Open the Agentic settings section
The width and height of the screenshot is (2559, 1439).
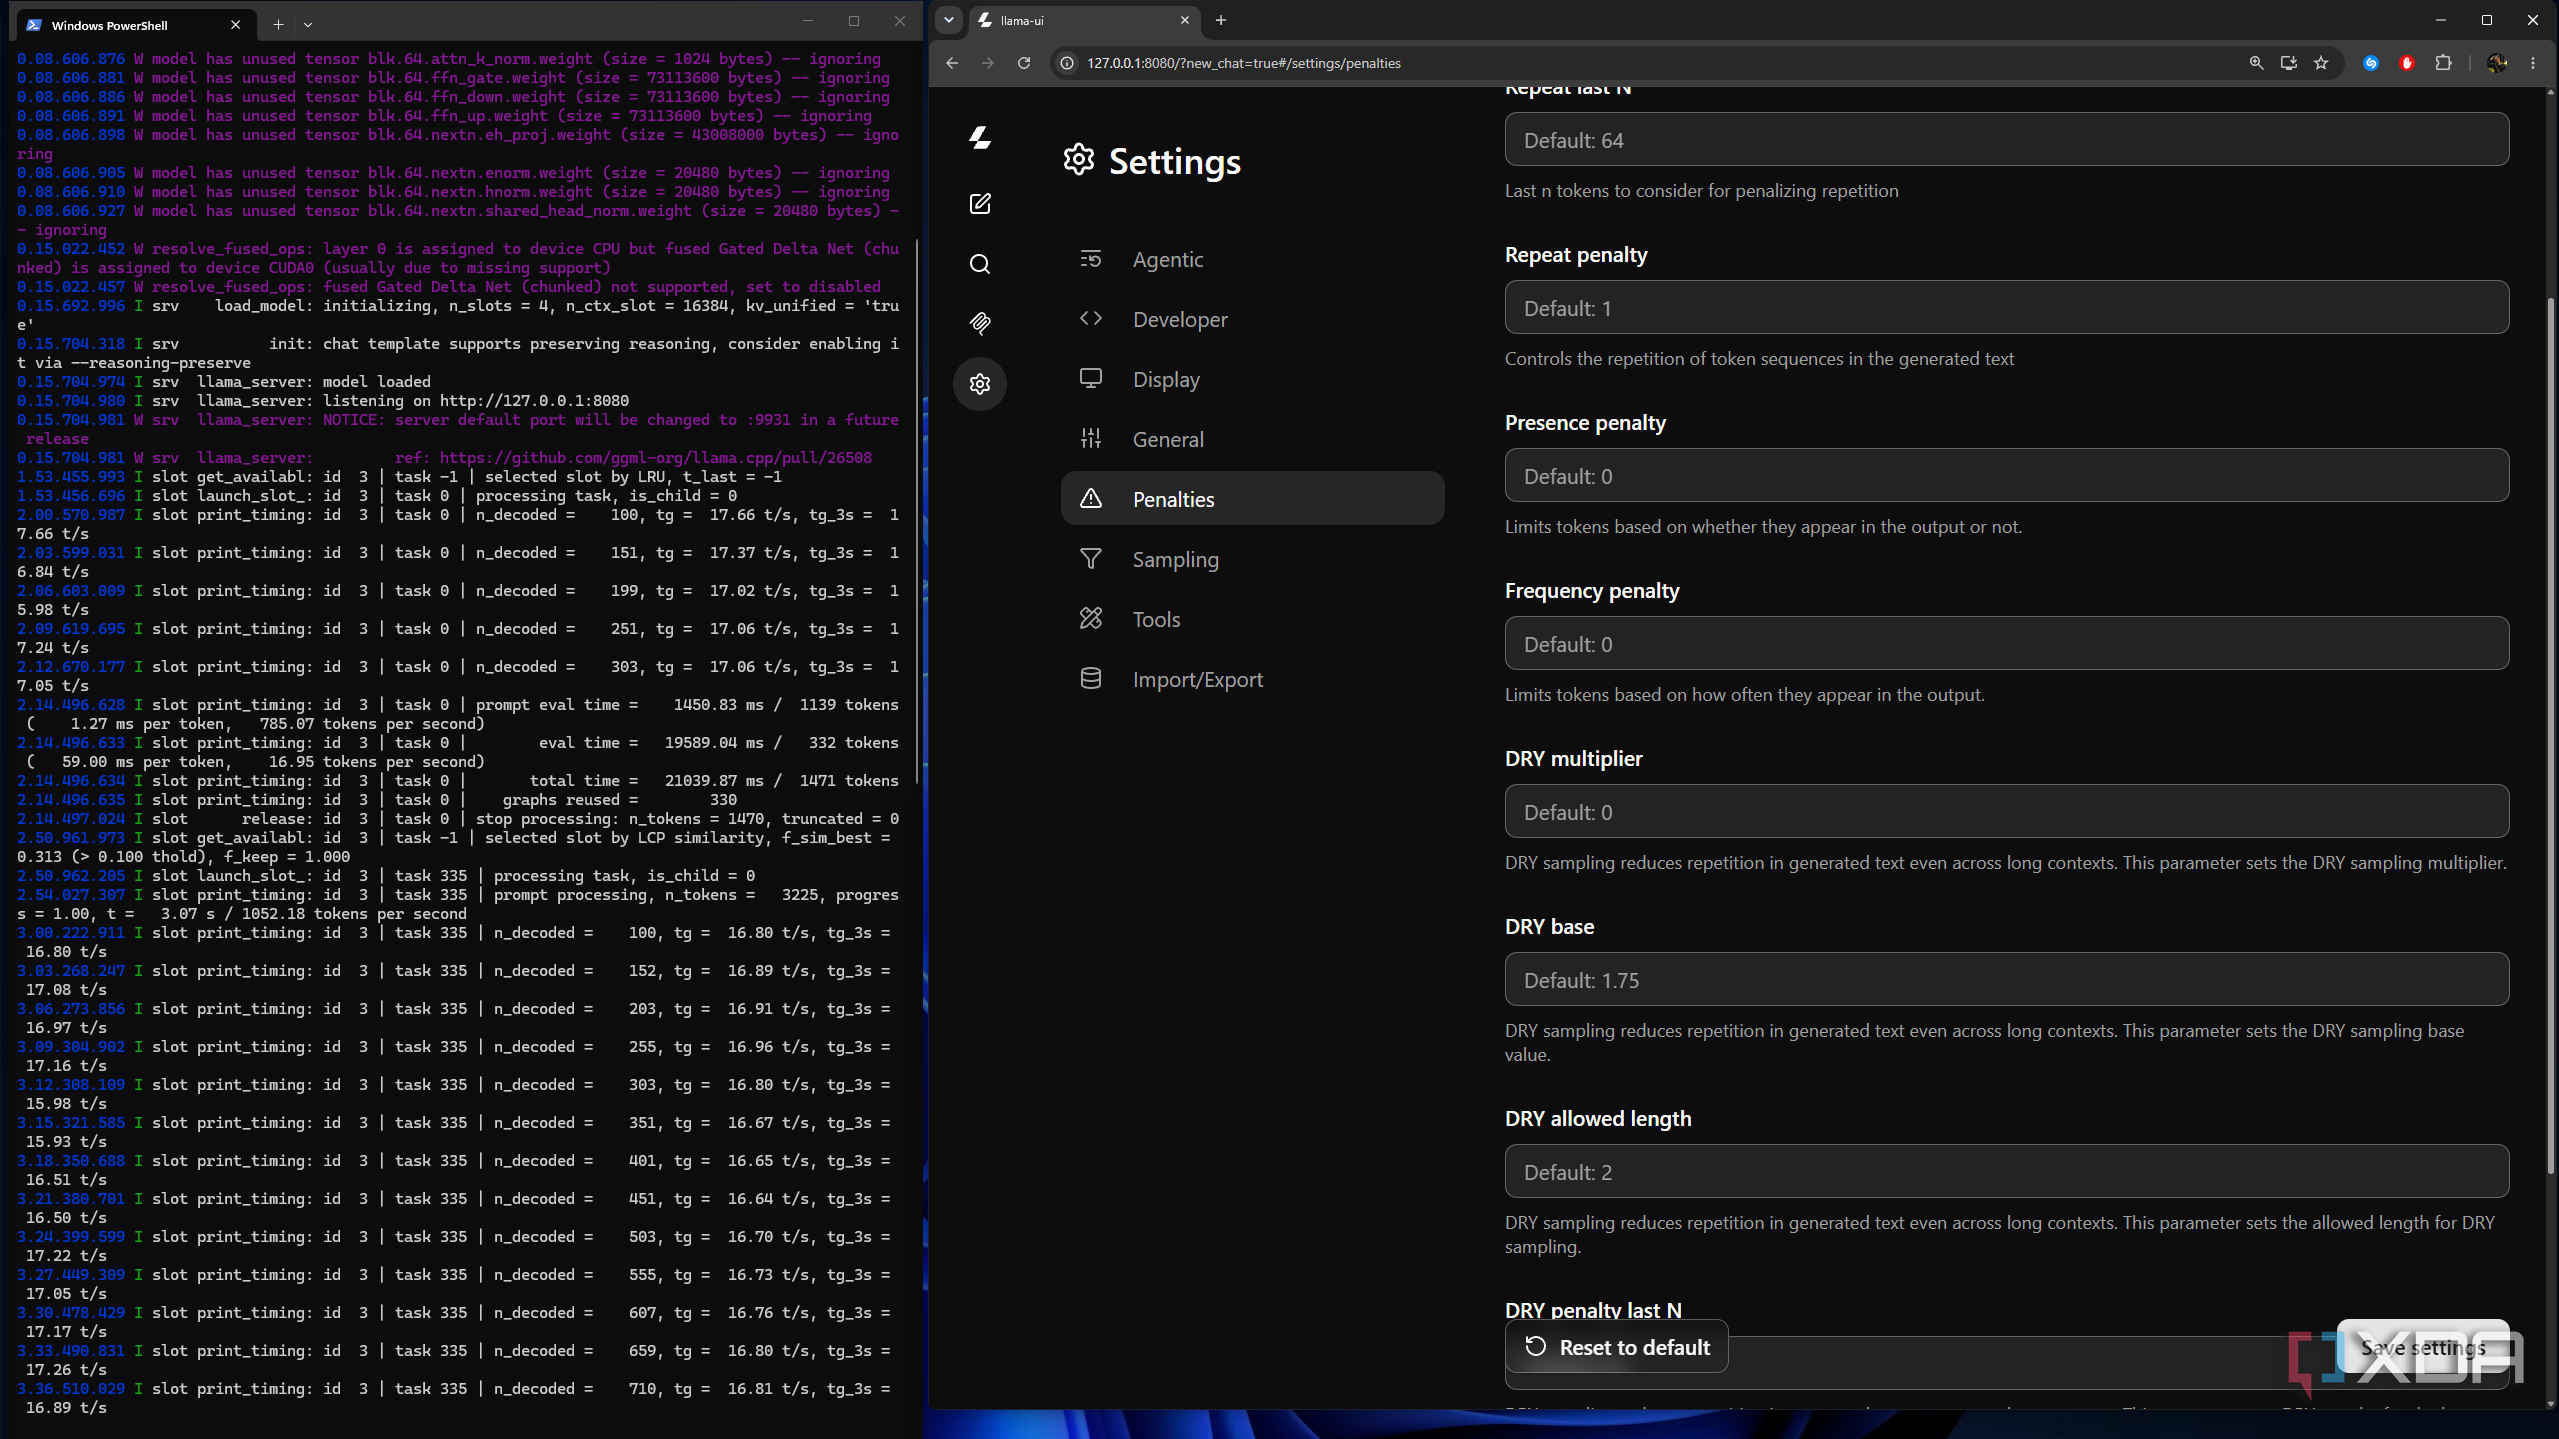(x=1252, y=259)
